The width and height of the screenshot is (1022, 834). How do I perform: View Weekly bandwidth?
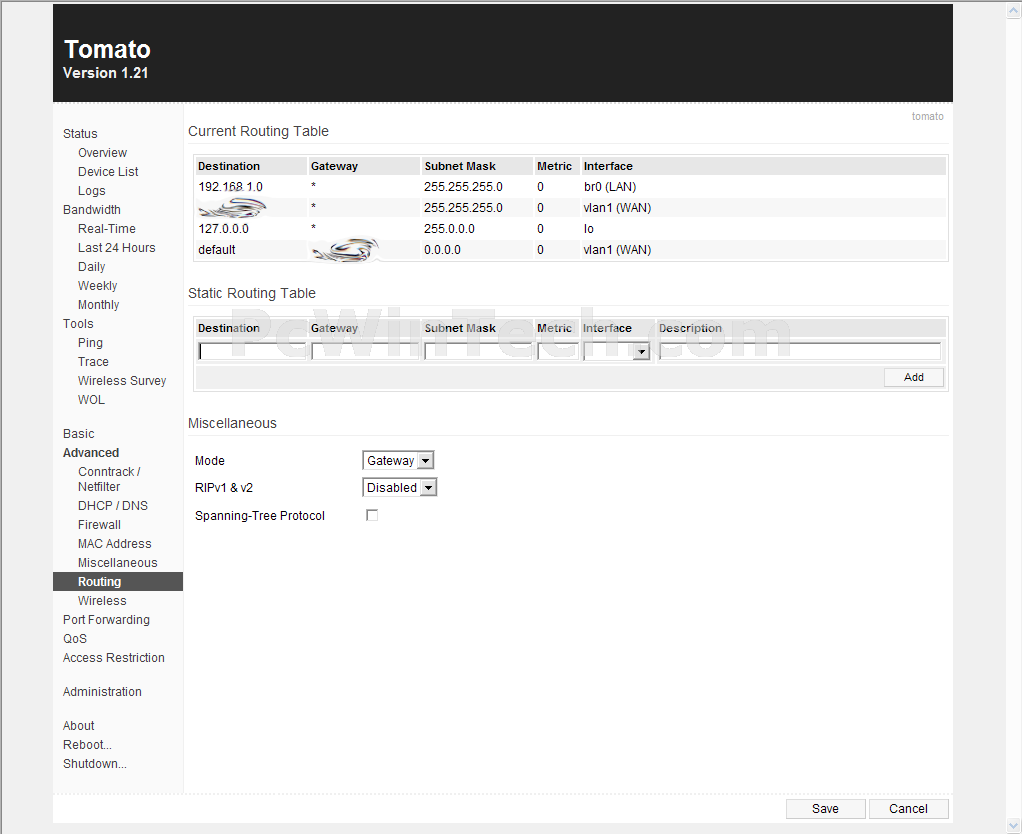(98, 285)
